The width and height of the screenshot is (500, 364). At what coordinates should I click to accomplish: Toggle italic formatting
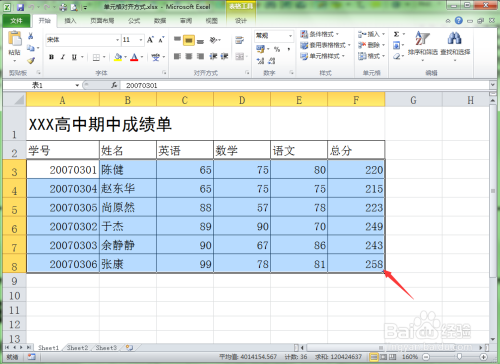click(x=62, y=57)
